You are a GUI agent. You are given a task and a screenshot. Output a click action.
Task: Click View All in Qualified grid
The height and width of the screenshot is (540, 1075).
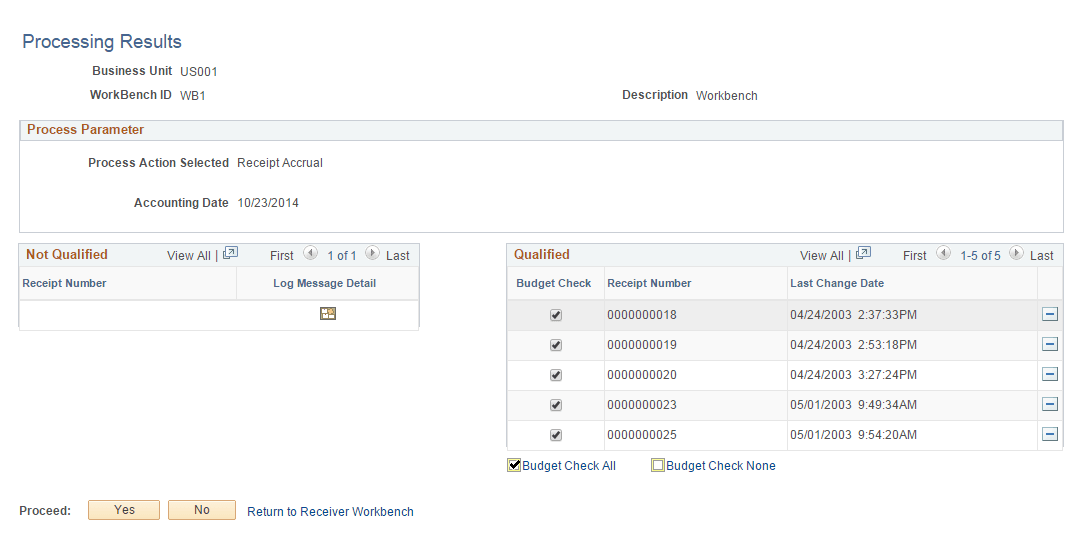821,256
